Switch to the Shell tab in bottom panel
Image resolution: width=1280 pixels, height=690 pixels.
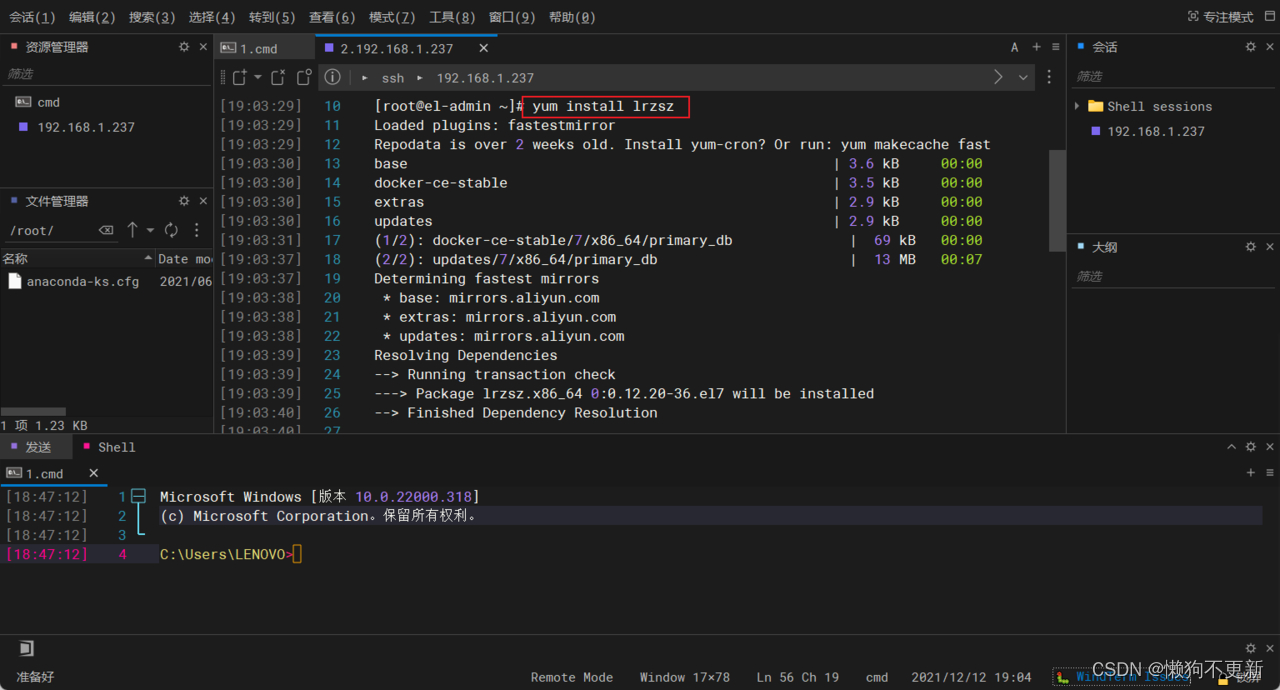click(x=109, y=447)
